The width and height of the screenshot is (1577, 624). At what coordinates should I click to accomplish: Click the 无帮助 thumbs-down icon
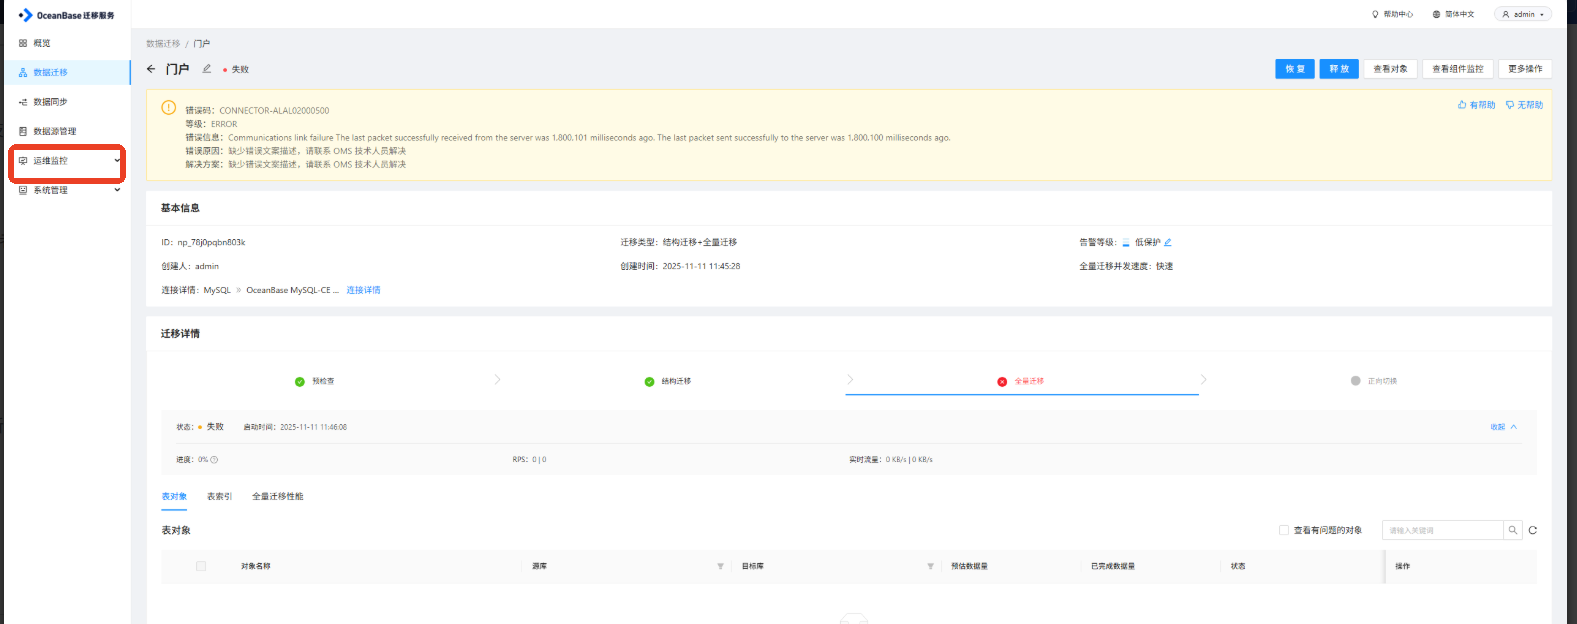(1510, 105)
